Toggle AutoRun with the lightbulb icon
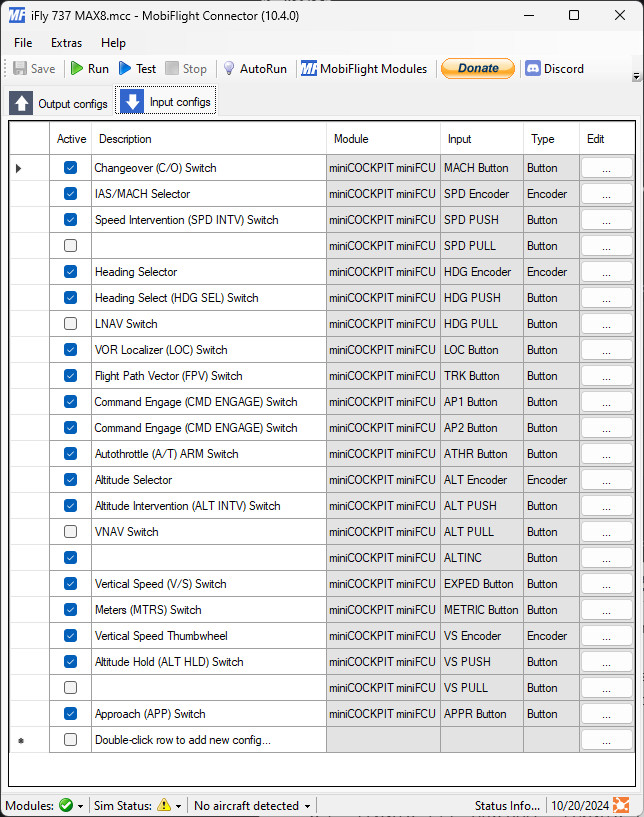This screenshot has height=817, width=644. click(229, 69)
